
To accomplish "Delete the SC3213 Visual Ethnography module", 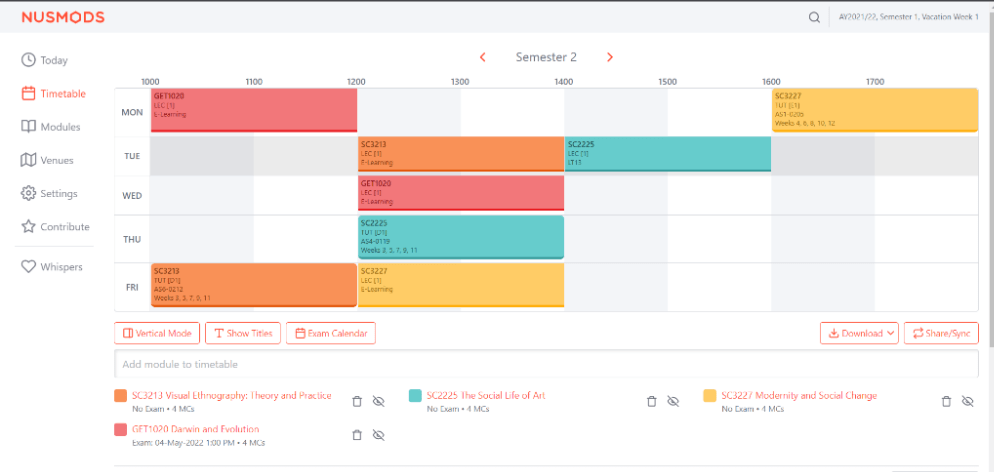I will (x=357, y=401).
